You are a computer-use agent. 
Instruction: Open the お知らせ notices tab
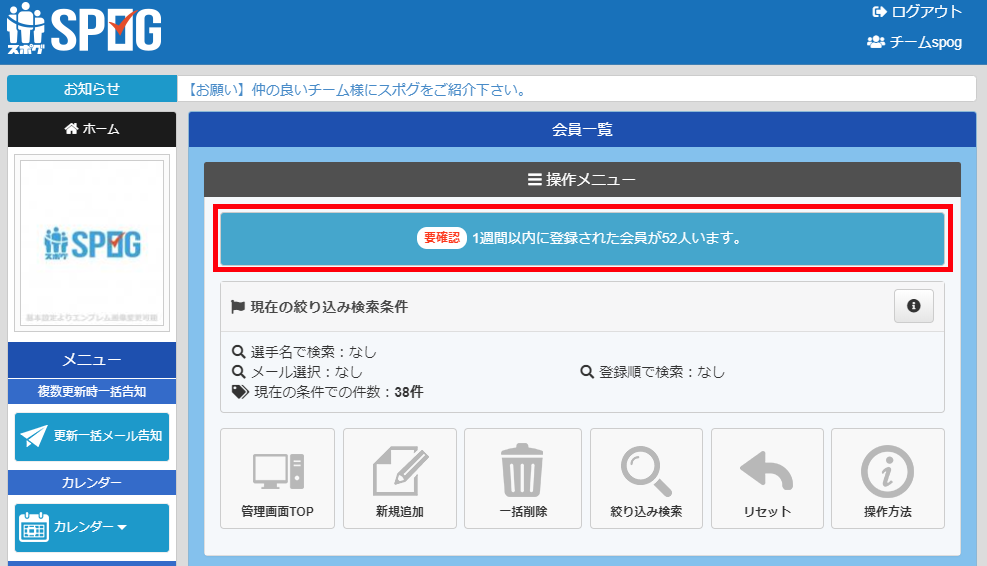pos(91,89)
